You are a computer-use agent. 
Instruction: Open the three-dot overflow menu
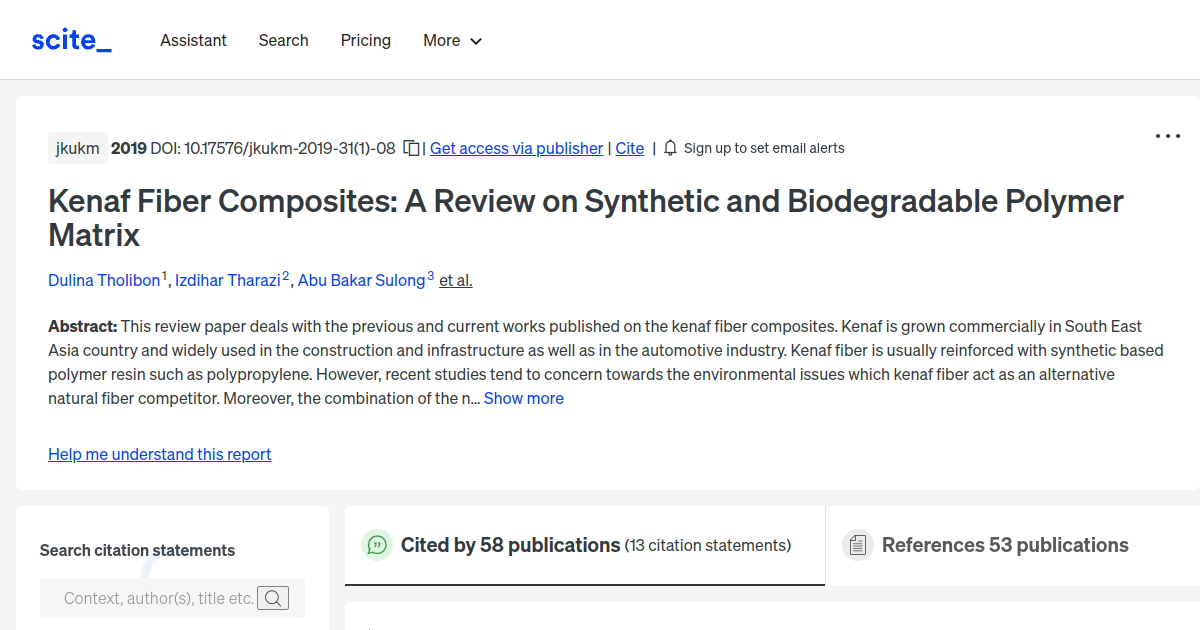click(1167, 135)
